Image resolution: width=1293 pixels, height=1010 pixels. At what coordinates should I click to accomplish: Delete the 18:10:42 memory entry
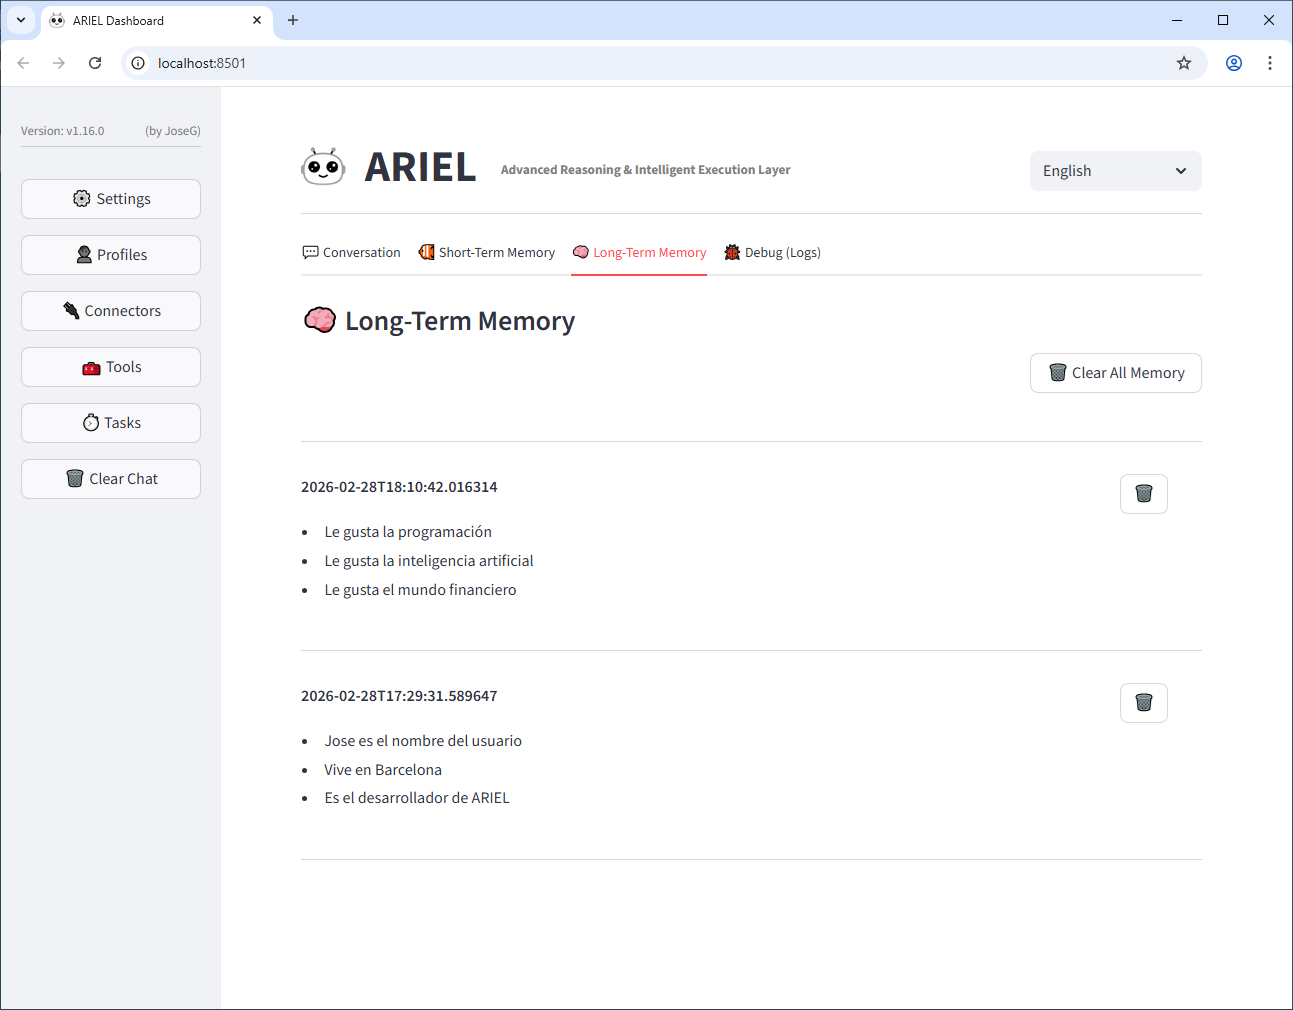point(1143,494)
